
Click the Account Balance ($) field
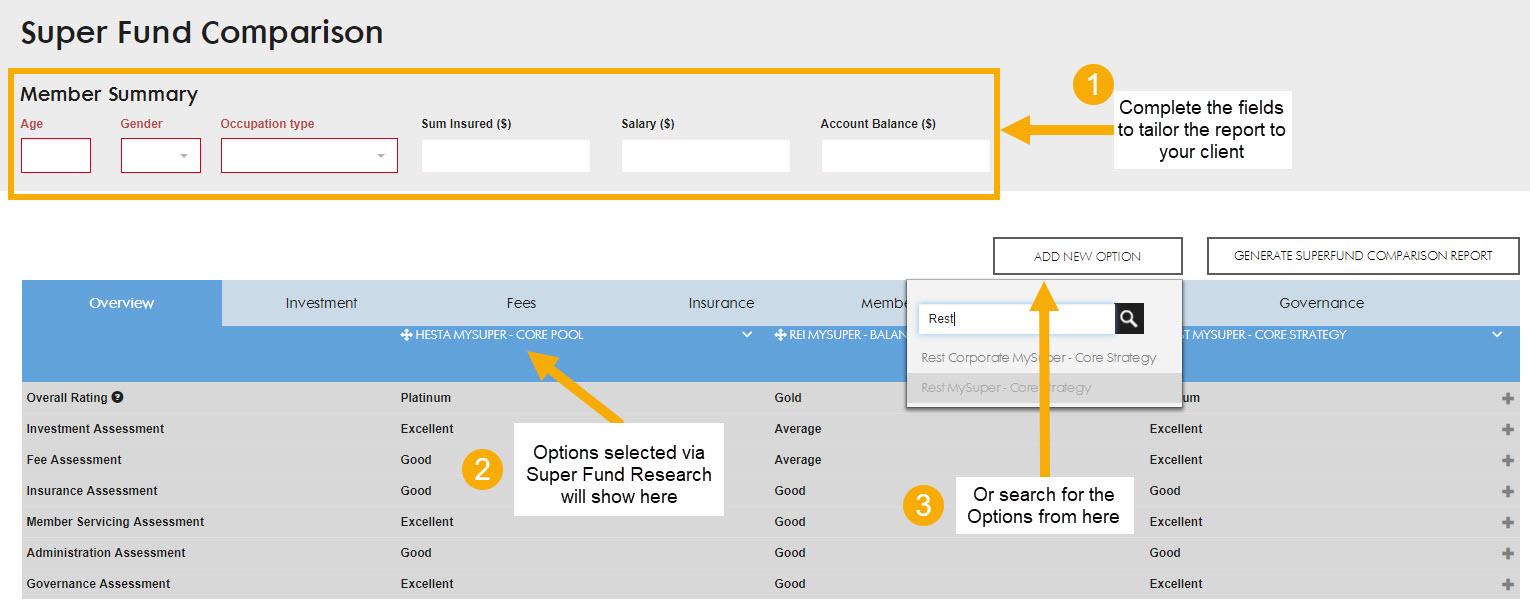(906, 156)
